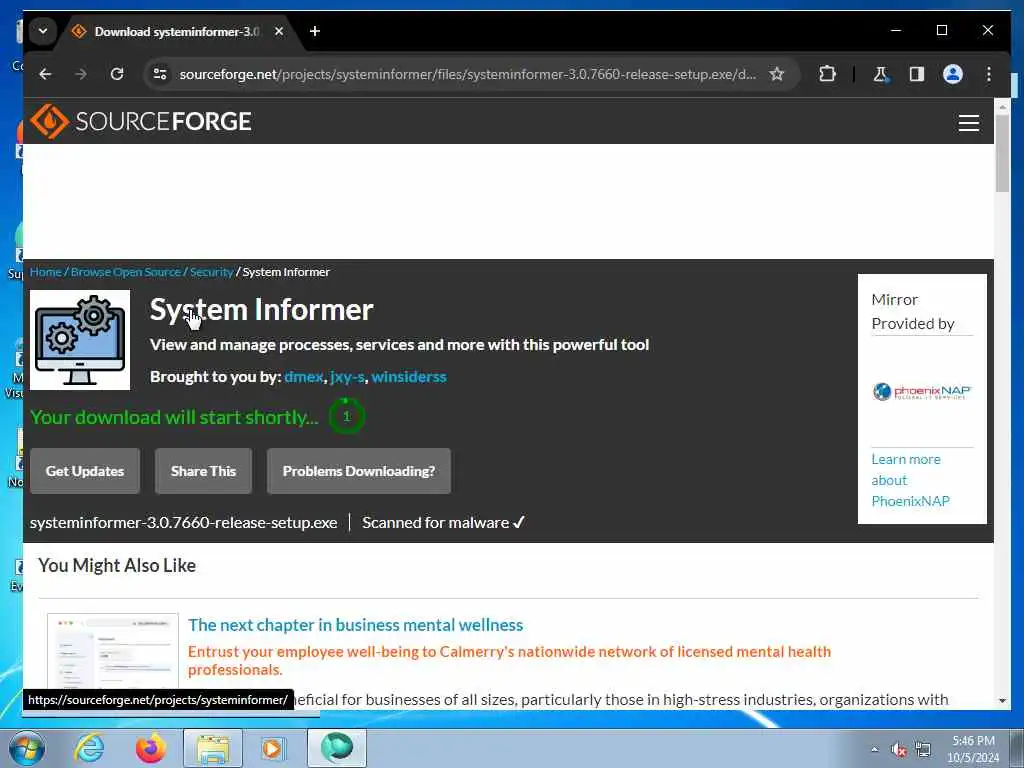Click the Entrust your employee well-being ad text

coord(509,660)
